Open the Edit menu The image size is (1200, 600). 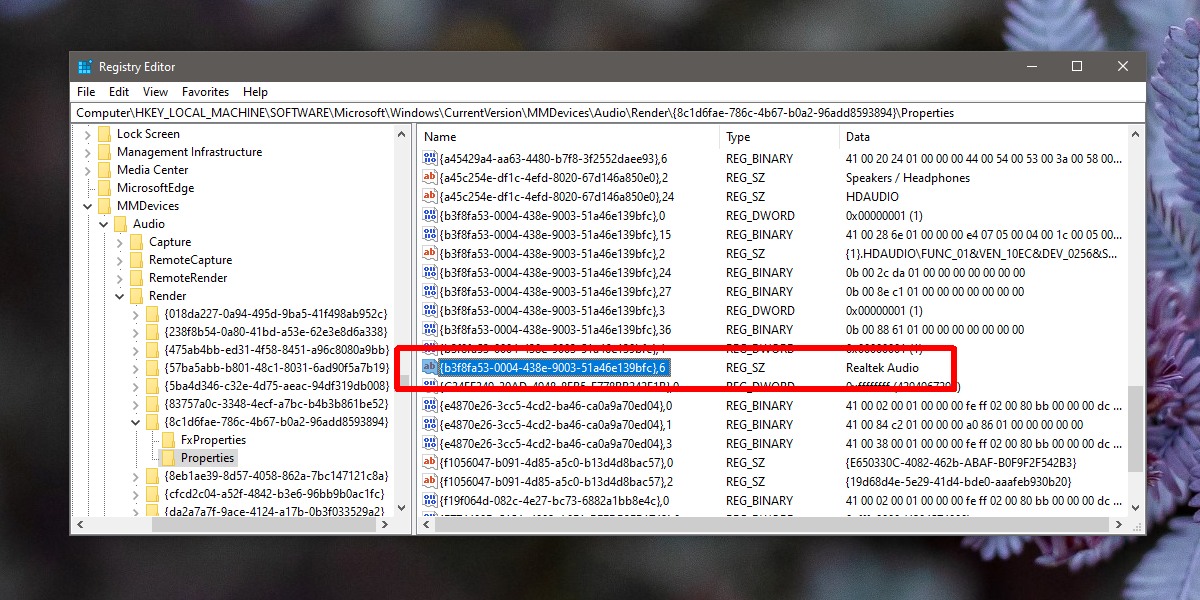(x=119, y=91)
